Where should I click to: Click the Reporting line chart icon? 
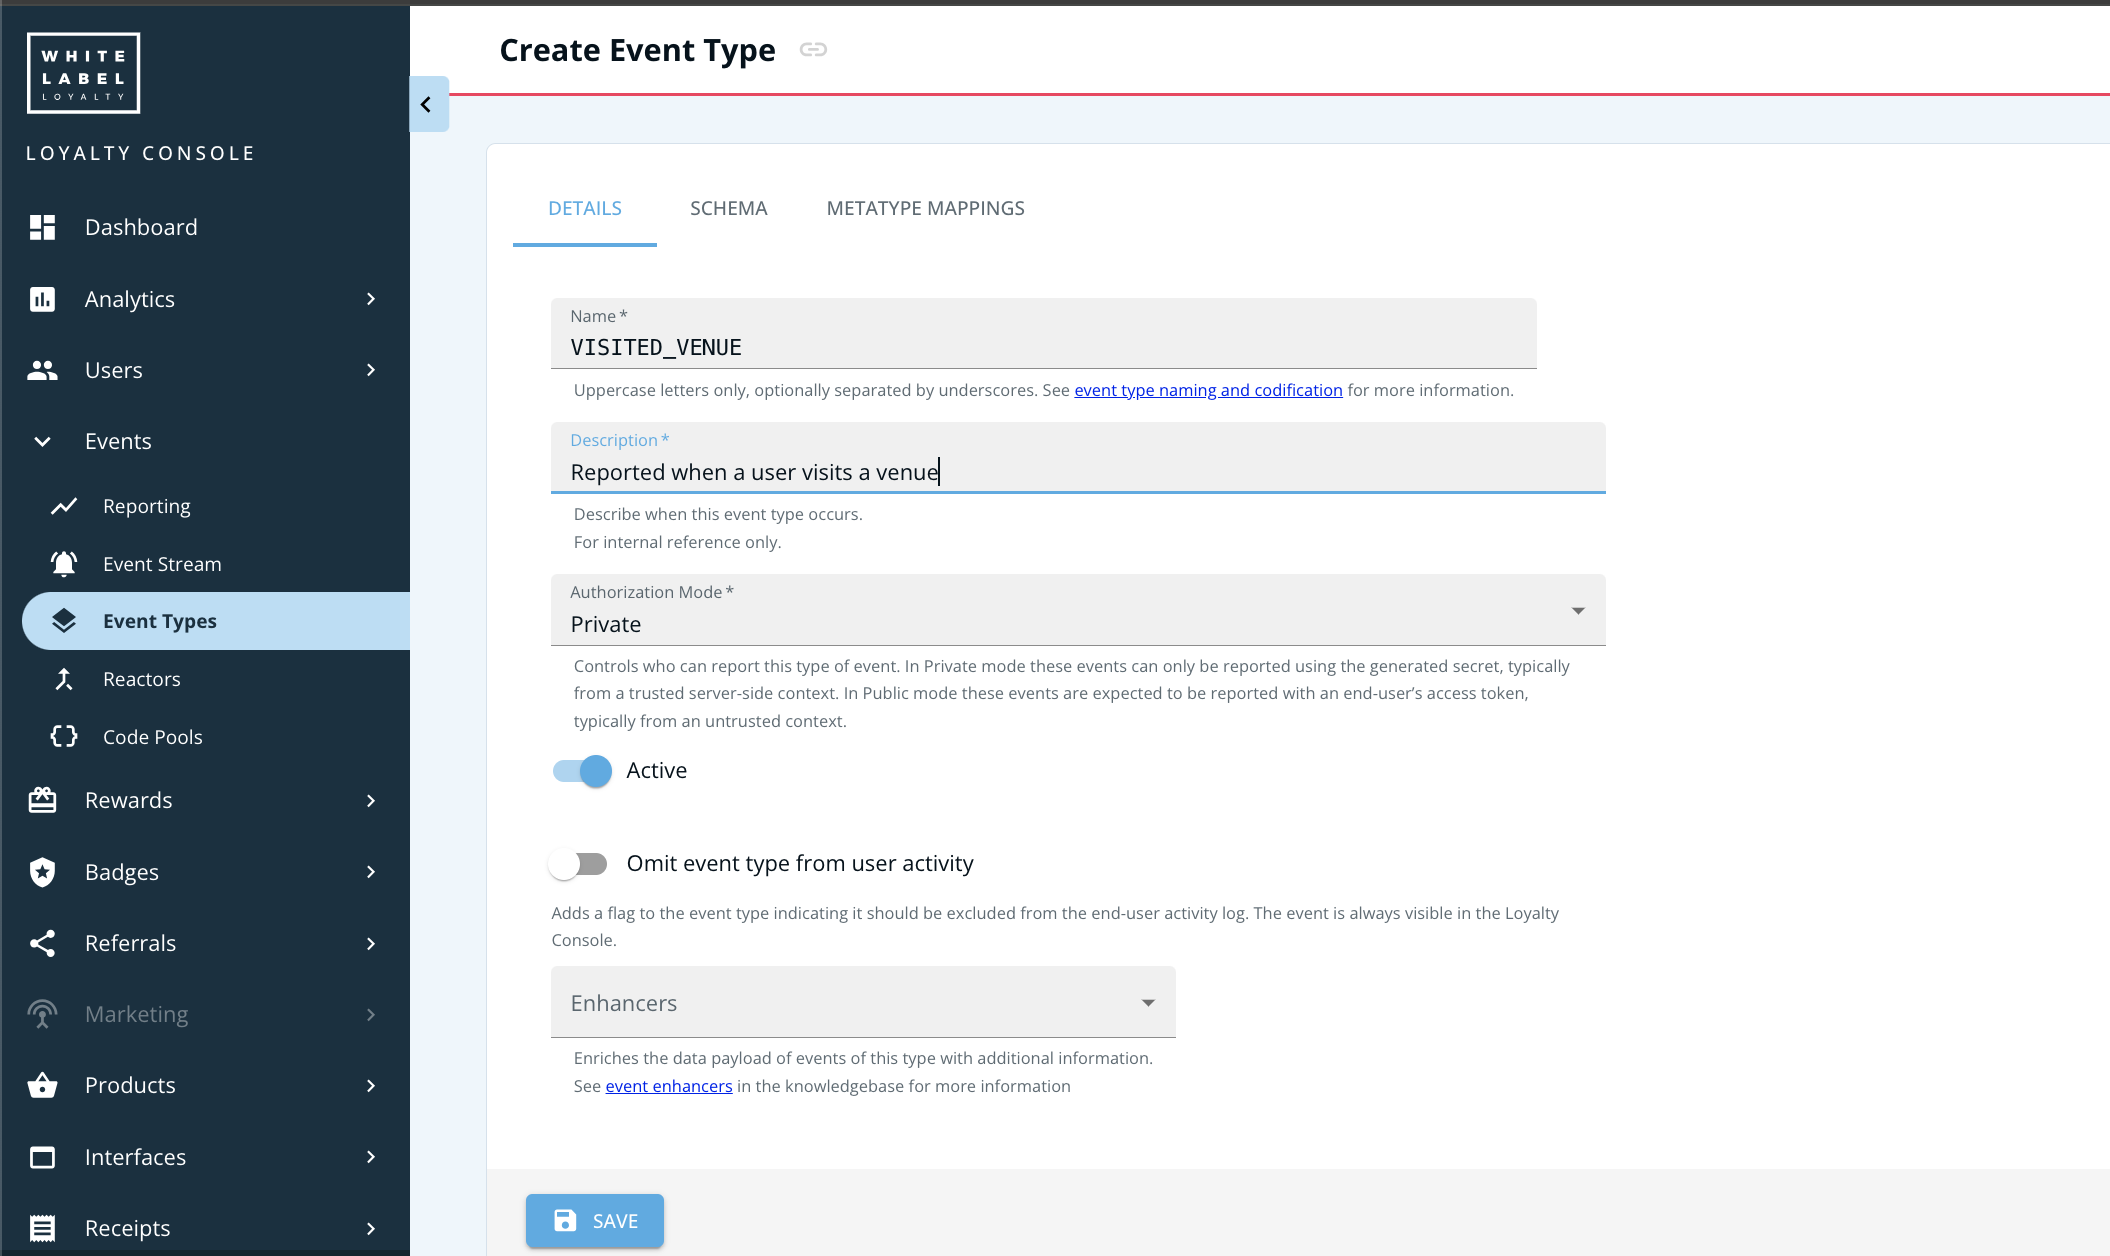tap(64, 506)
